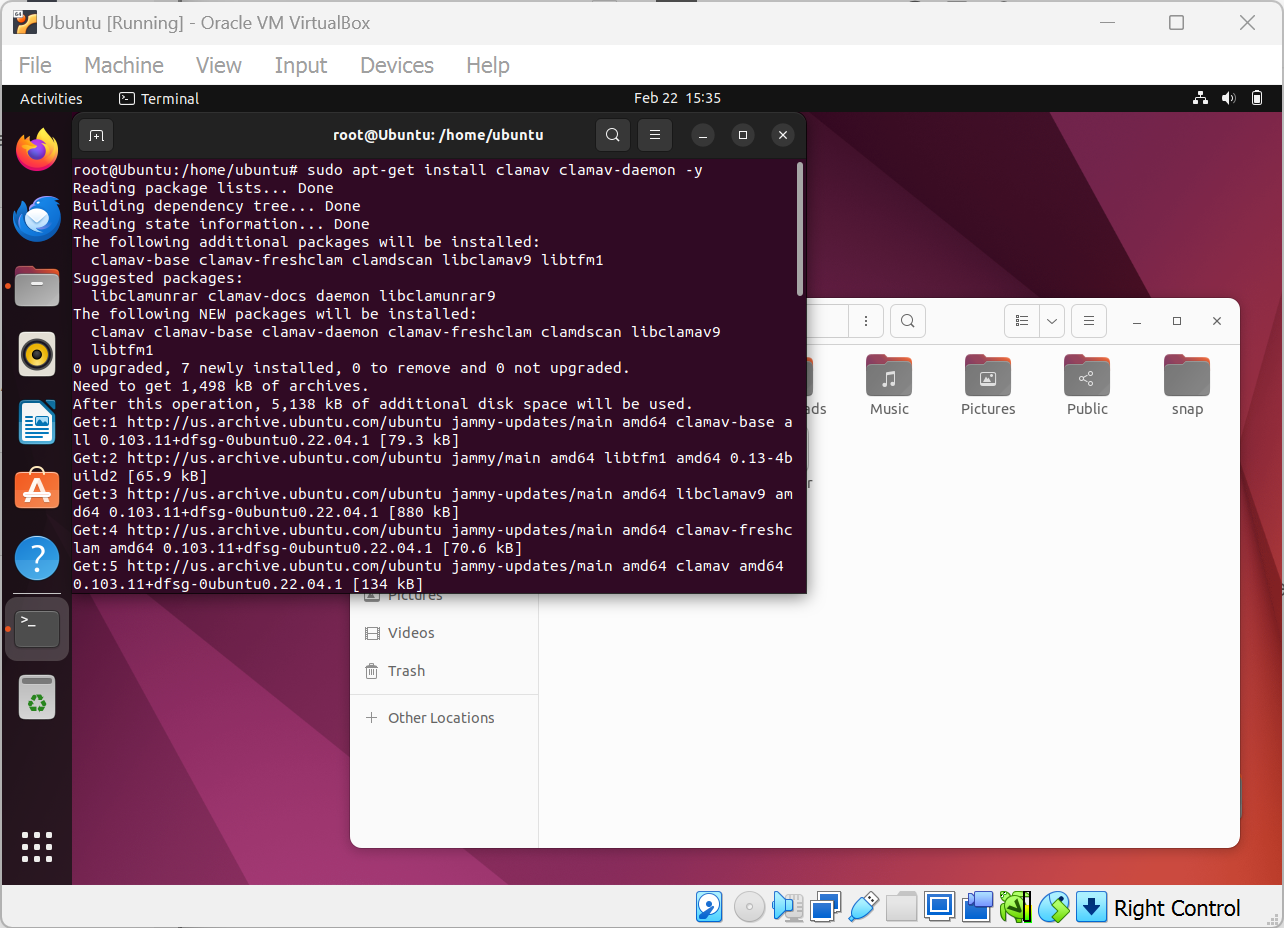Click Activities in the Ubuntu top bar
1284x928 pixels.
[51, 98]
